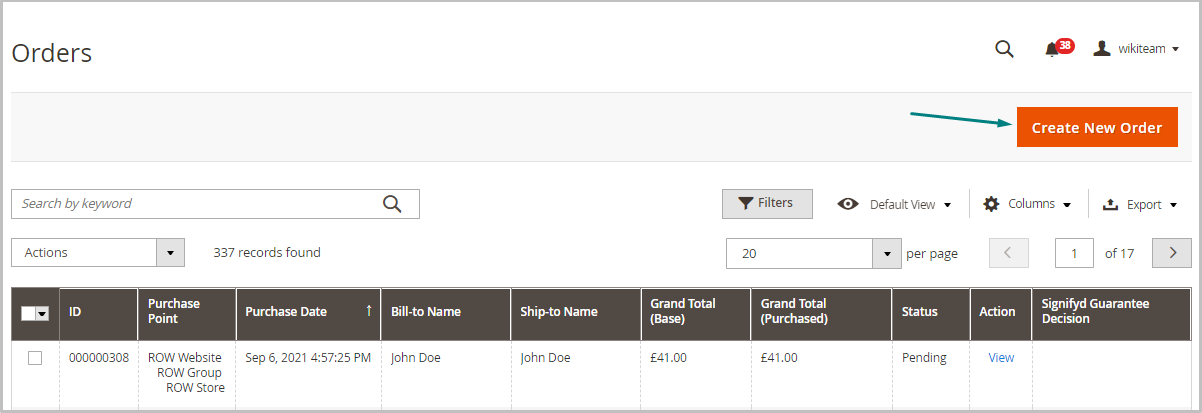Click the Create New Order button

pos(1097,128)
